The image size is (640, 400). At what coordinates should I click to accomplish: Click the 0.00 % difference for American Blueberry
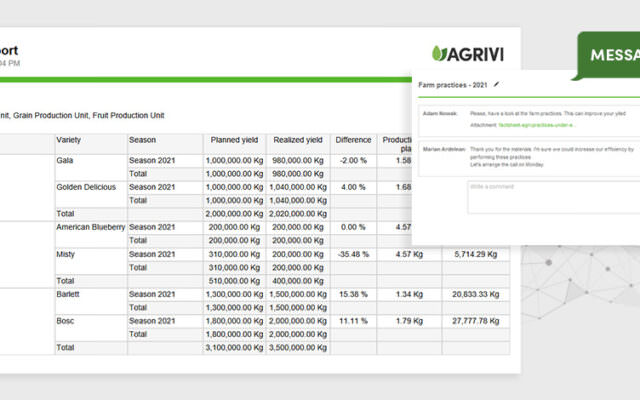tap(353, 227)
